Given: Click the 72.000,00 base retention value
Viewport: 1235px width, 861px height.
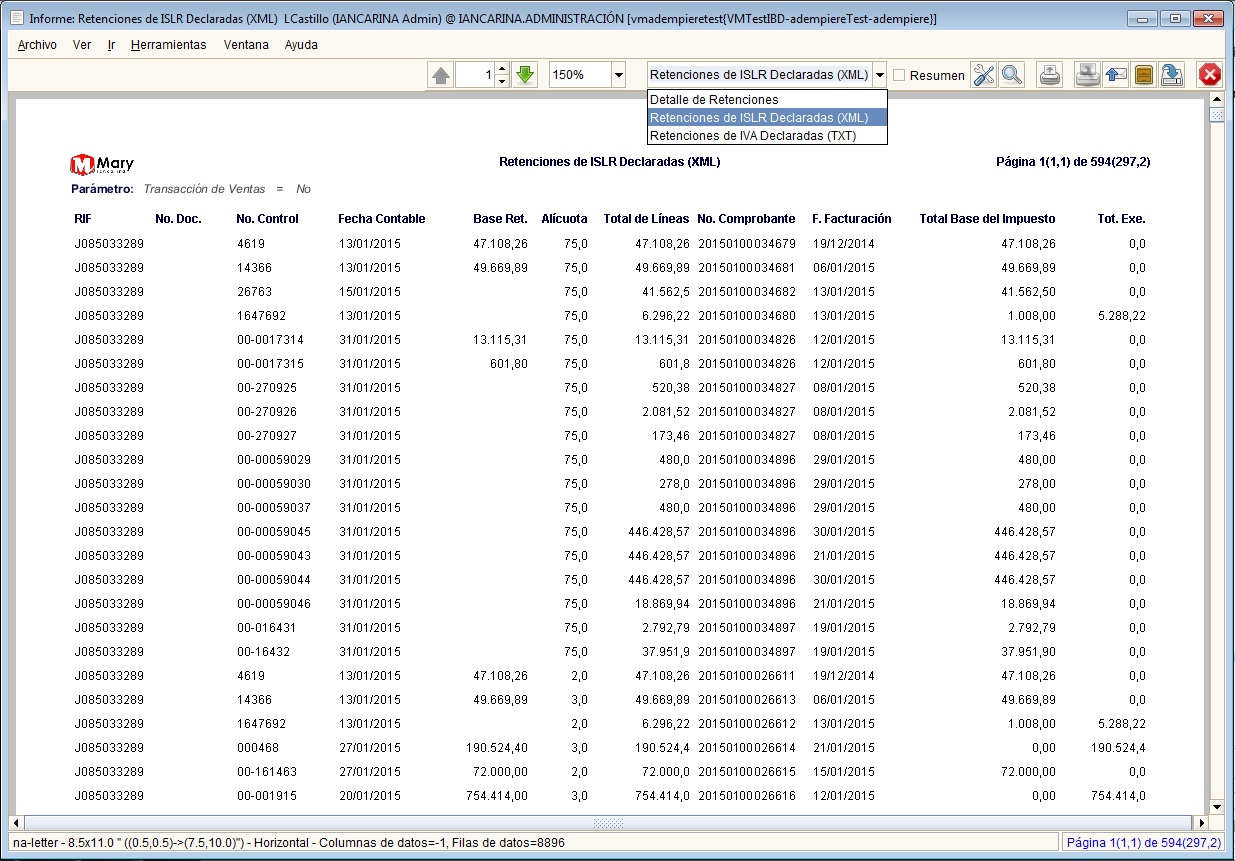Looking at the screenshot, I should (x=501, y=771).
